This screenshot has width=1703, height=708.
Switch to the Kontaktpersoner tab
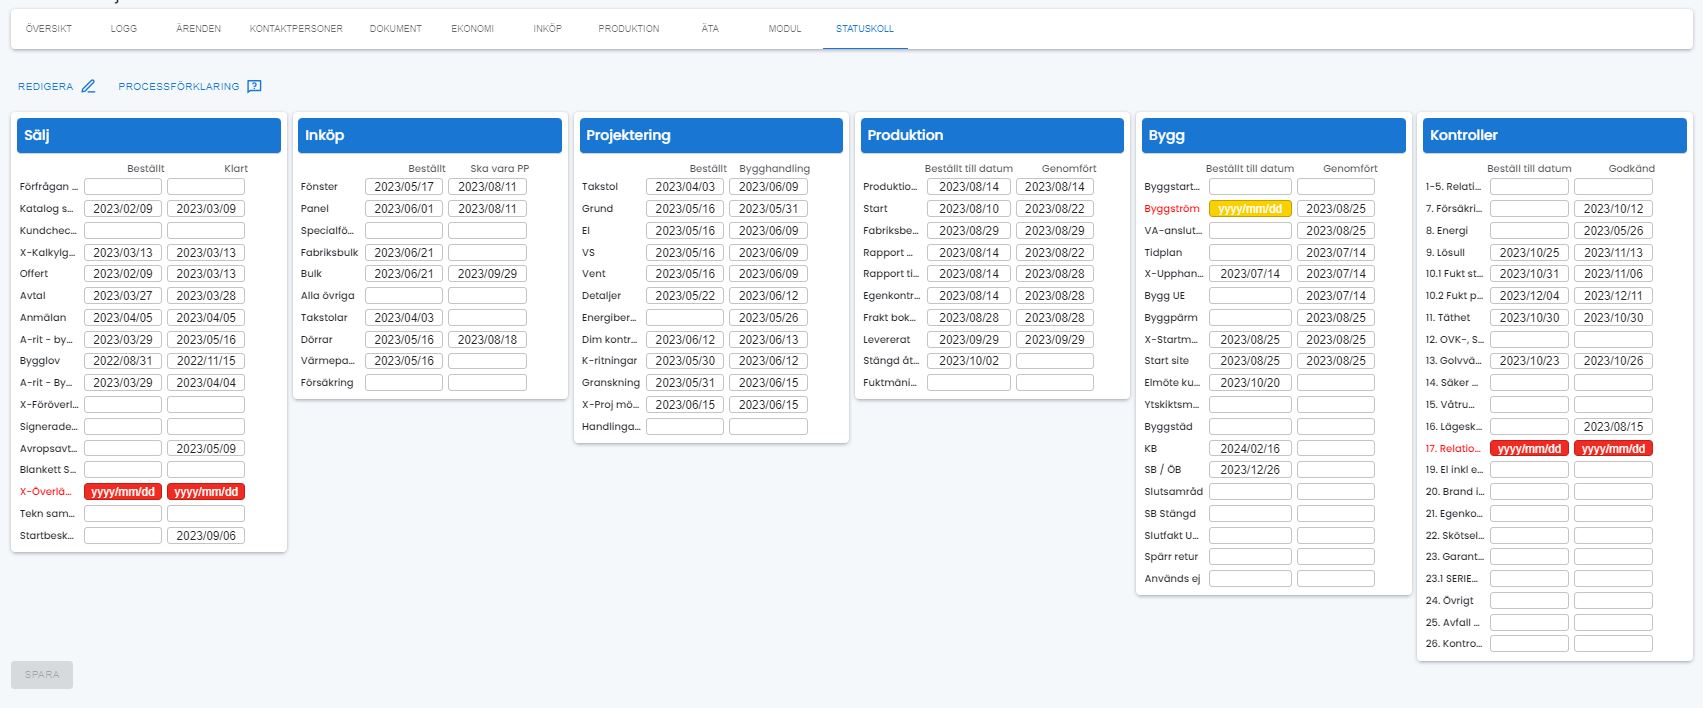click(296, 29)
